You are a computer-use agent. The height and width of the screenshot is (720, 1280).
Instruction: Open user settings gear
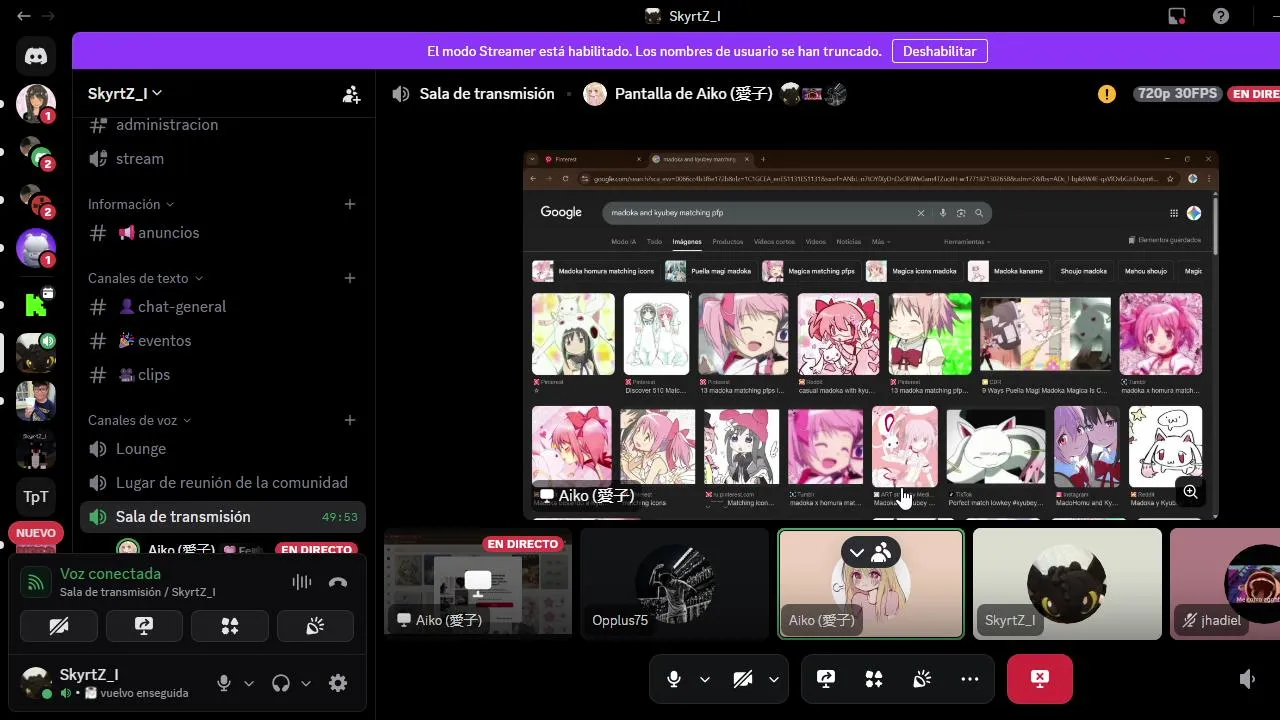338,683
